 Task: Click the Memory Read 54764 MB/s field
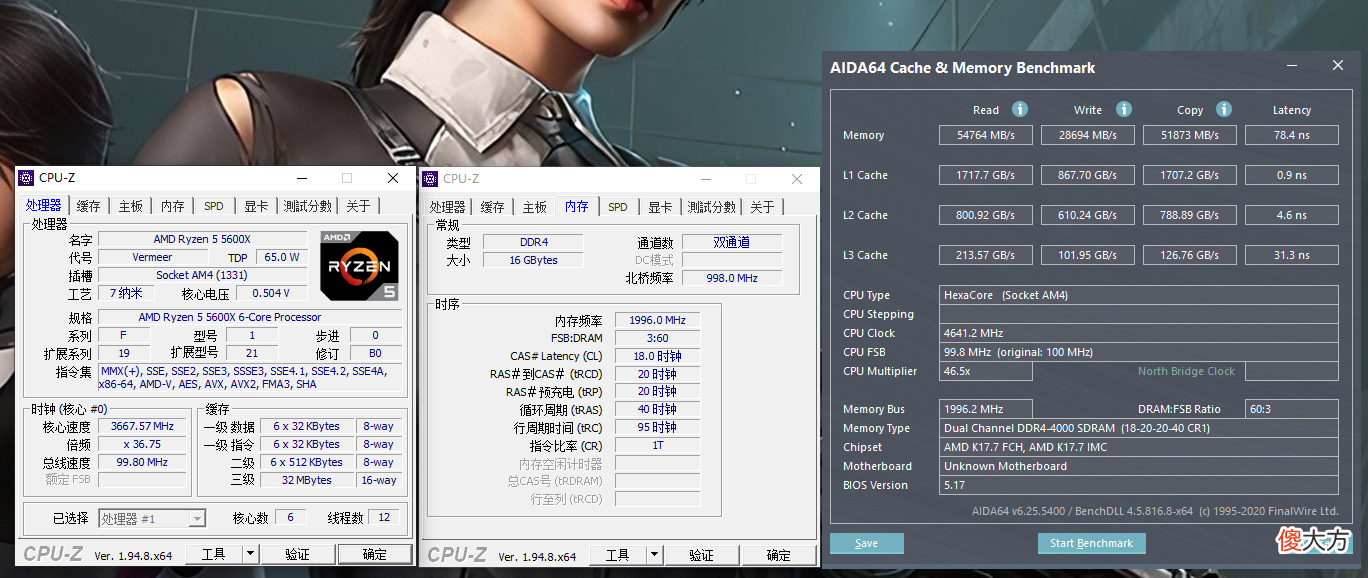986,135
